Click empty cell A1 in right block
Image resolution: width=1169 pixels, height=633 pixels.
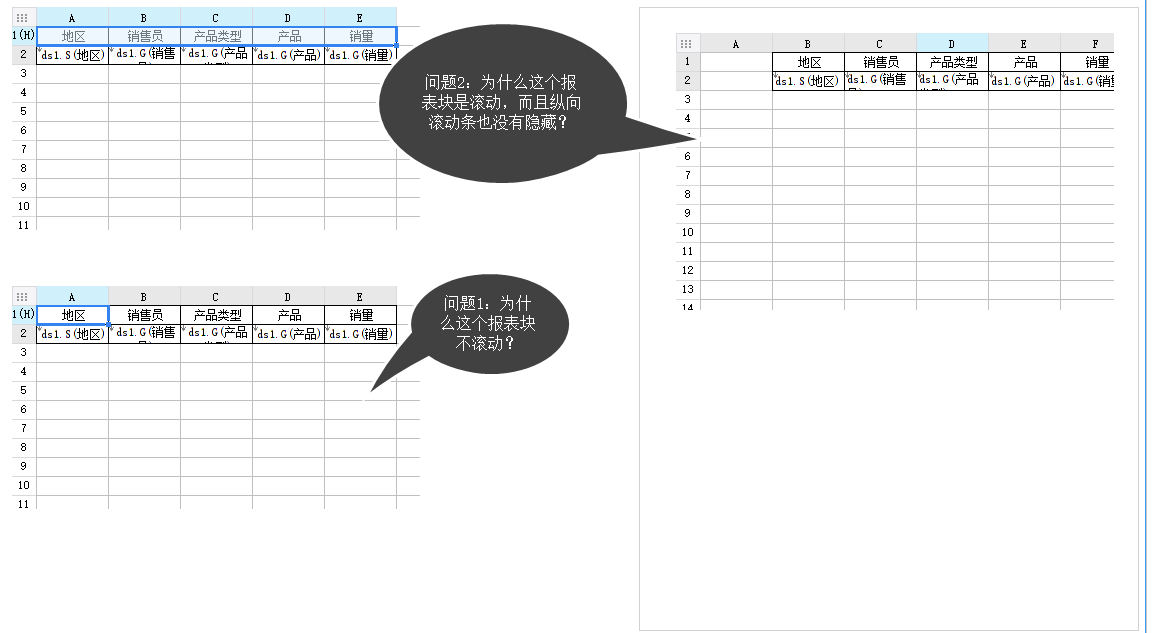pos(736,62)
